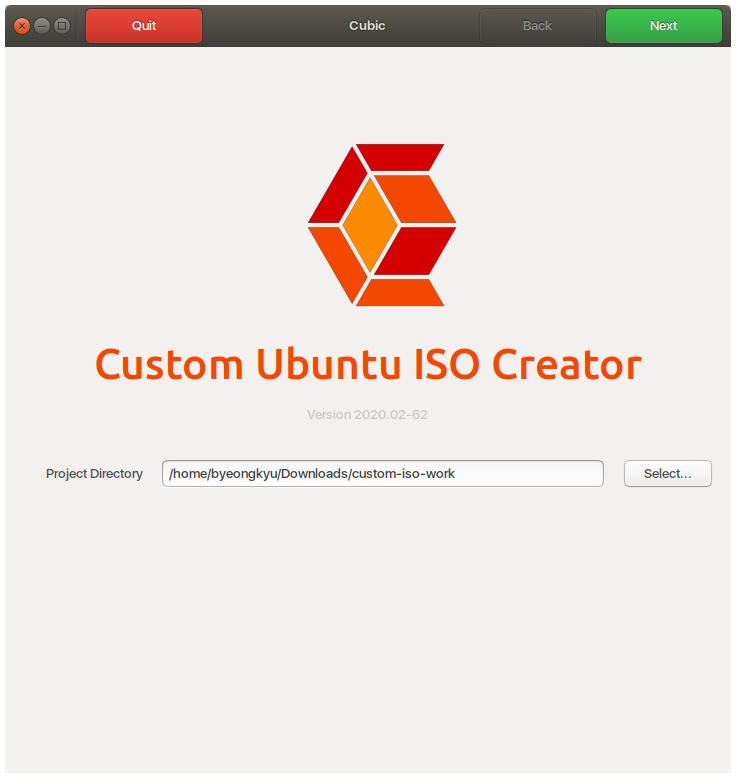Click the Version 2020.02-62 text
Screen dimensions: 740x782
[x=367, y=414]
